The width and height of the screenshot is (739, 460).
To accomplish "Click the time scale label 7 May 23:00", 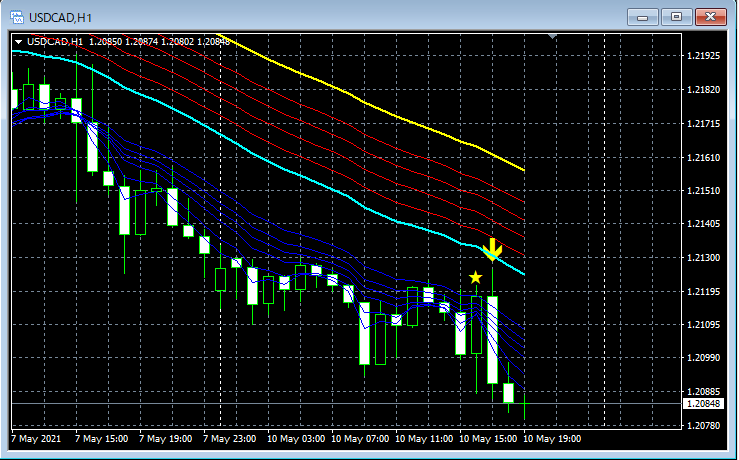I will 230,439.
